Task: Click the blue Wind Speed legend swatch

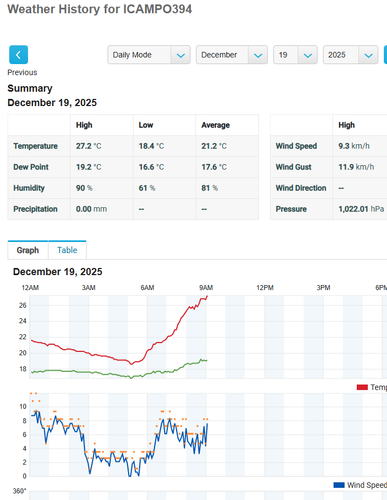Action: pos(339,485)
